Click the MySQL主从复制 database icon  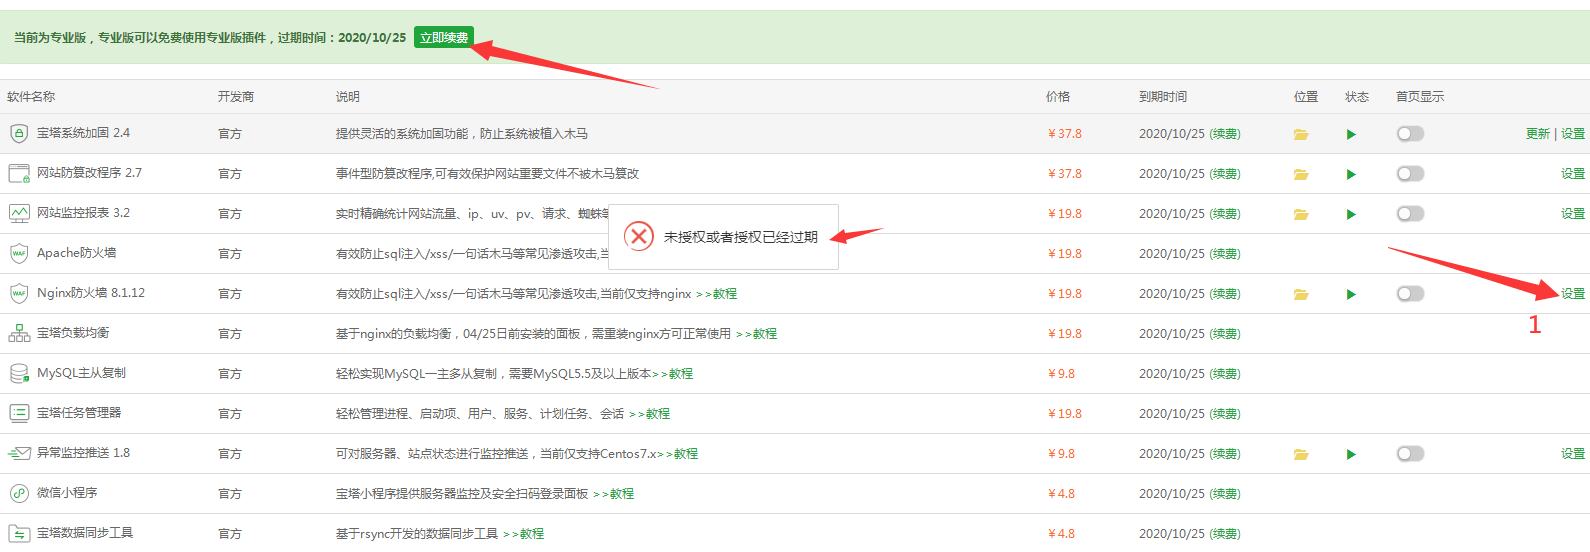point(19,373)
